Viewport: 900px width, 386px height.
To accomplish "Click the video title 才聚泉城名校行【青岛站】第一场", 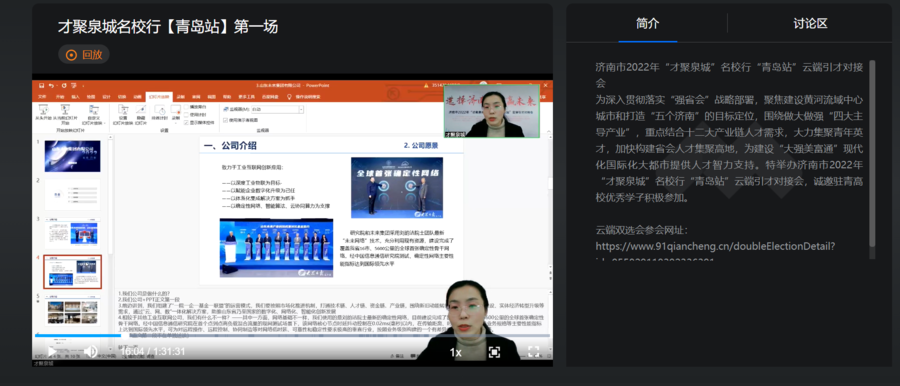I will click(x=168, y=26).
